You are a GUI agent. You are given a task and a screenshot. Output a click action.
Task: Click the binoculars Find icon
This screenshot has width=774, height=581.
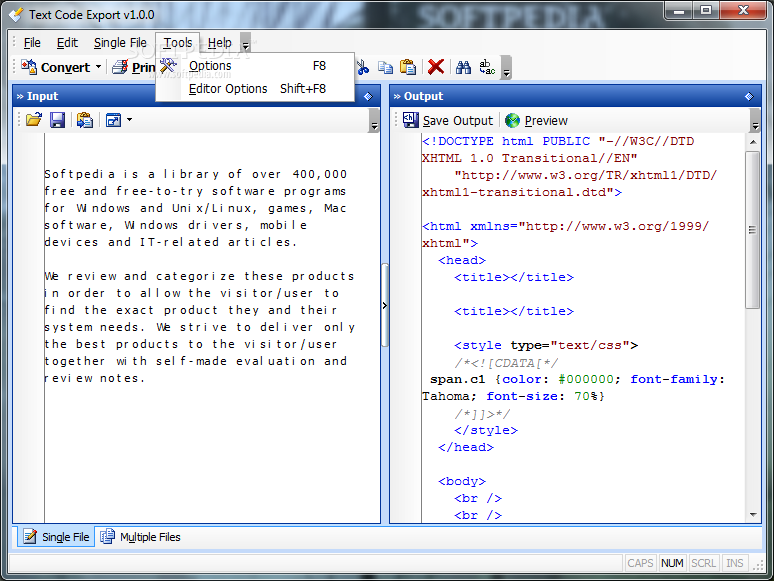click(x=463, y=67)
